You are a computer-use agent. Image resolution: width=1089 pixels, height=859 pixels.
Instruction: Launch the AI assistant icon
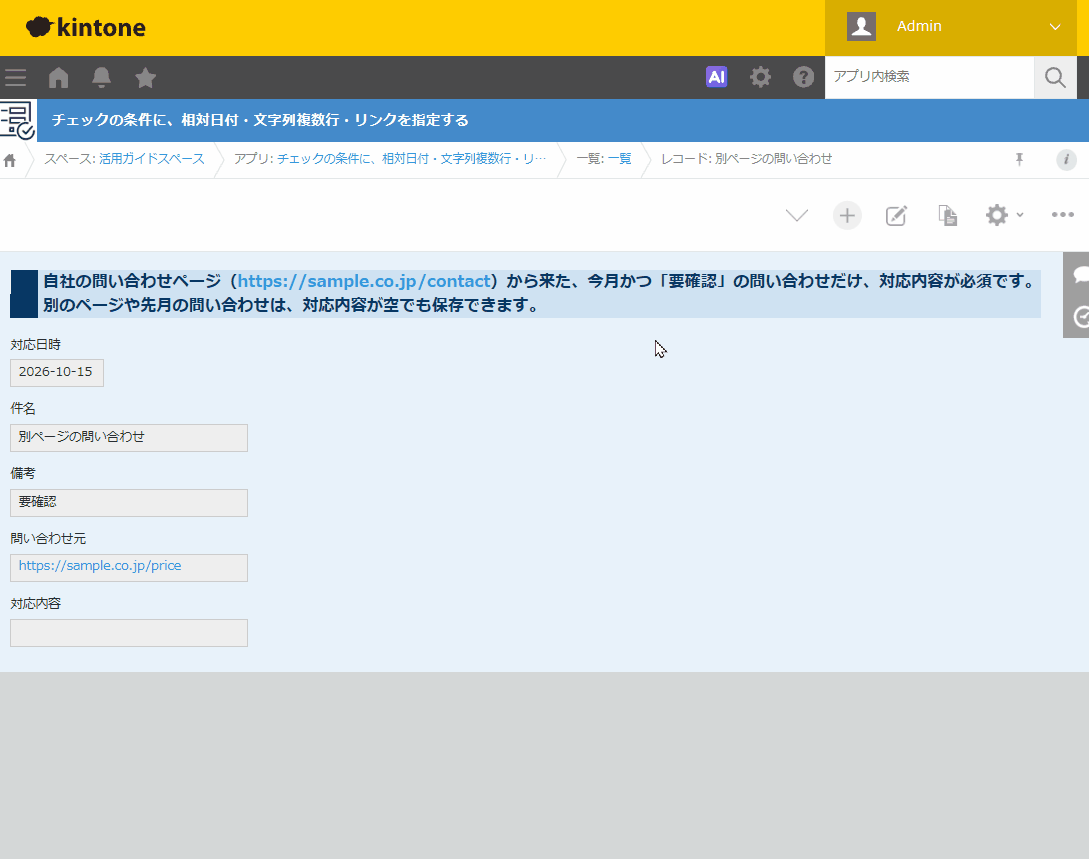click(716, 76)
